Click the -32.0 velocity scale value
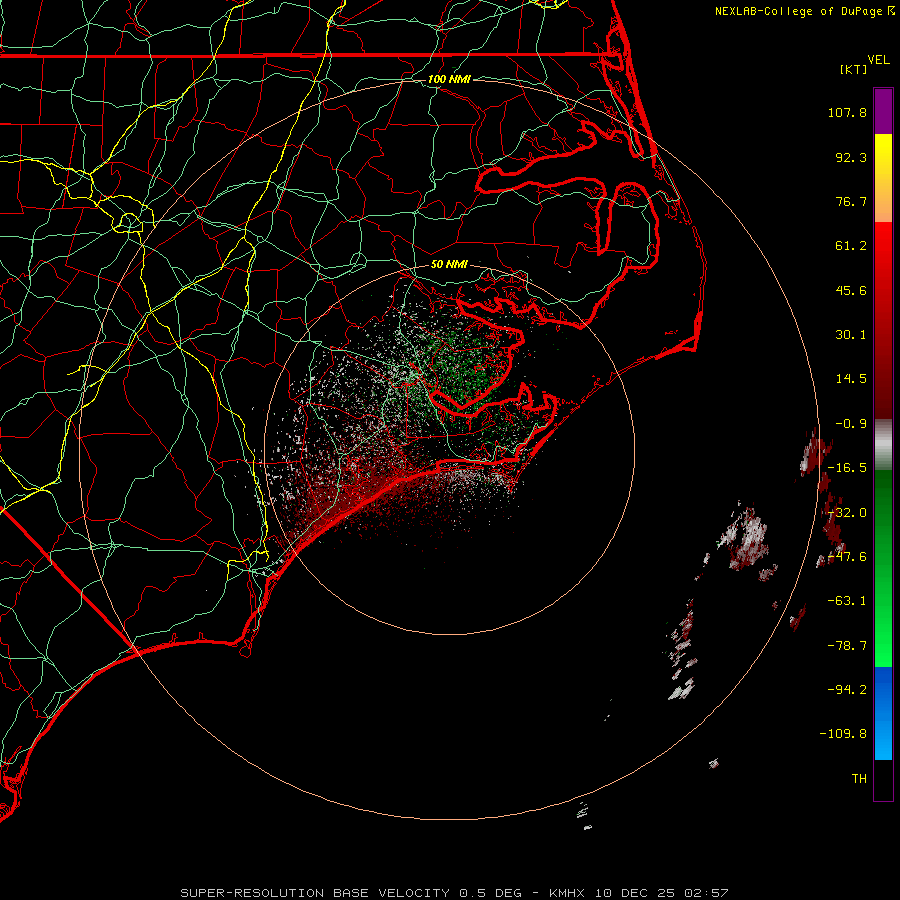This screenshot has width=900, height=900. (847, 513)
